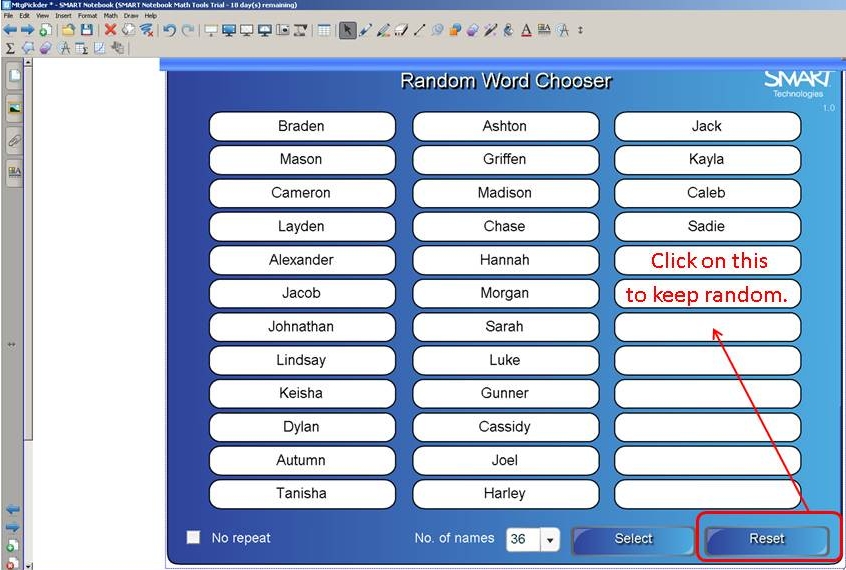The width and height of the screenshot is (846, 570).
Task: Enable the No repeat checkbox
Action: tap(193, 537)
